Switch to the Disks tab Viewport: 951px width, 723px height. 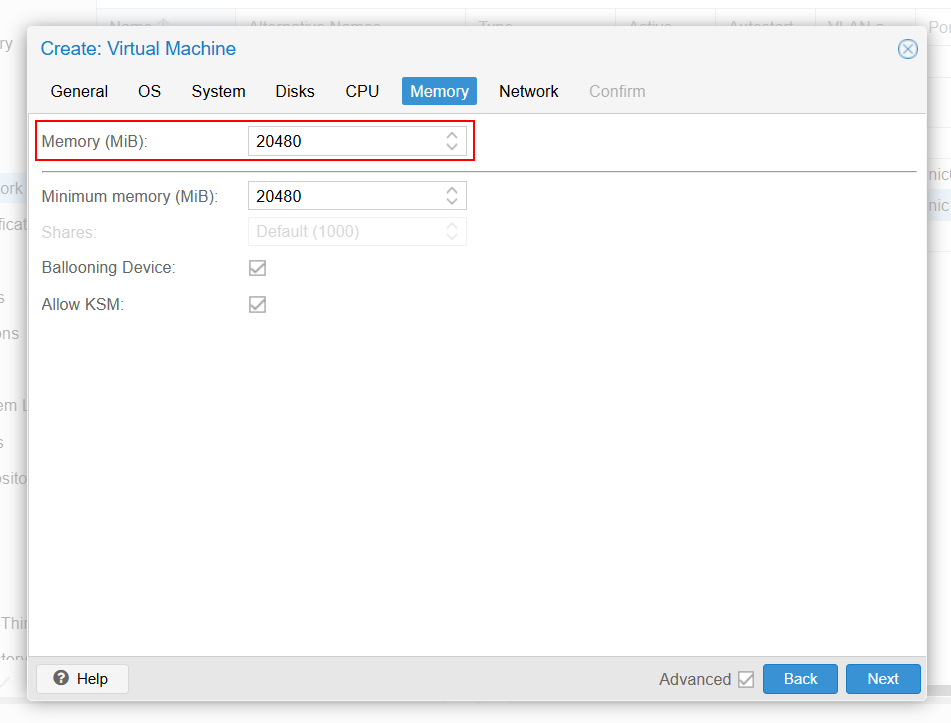coord(295,91)
